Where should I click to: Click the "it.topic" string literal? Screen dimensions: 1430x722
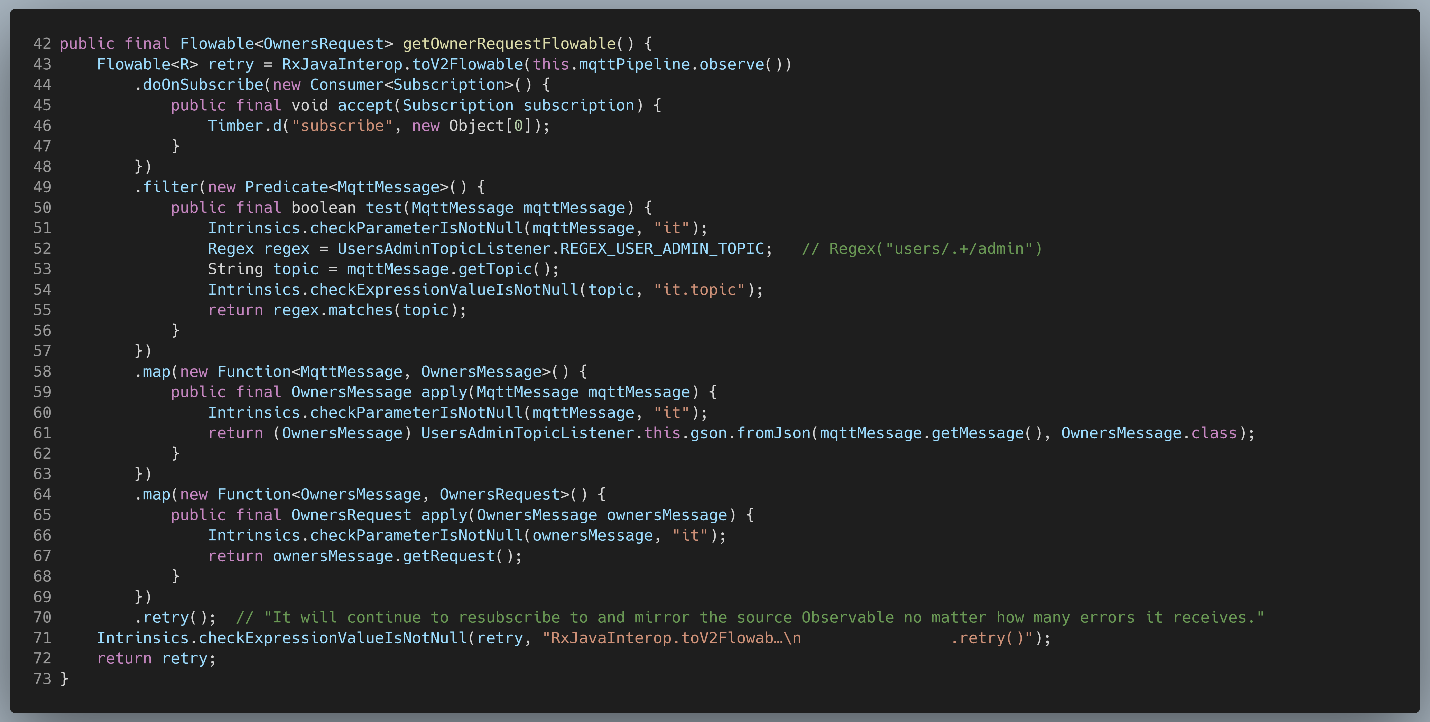700,290
